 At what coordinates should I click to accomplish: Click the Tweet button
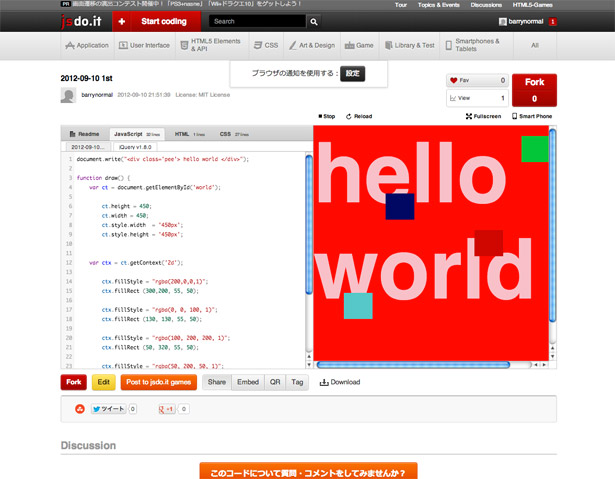click(x=109, y=409)
